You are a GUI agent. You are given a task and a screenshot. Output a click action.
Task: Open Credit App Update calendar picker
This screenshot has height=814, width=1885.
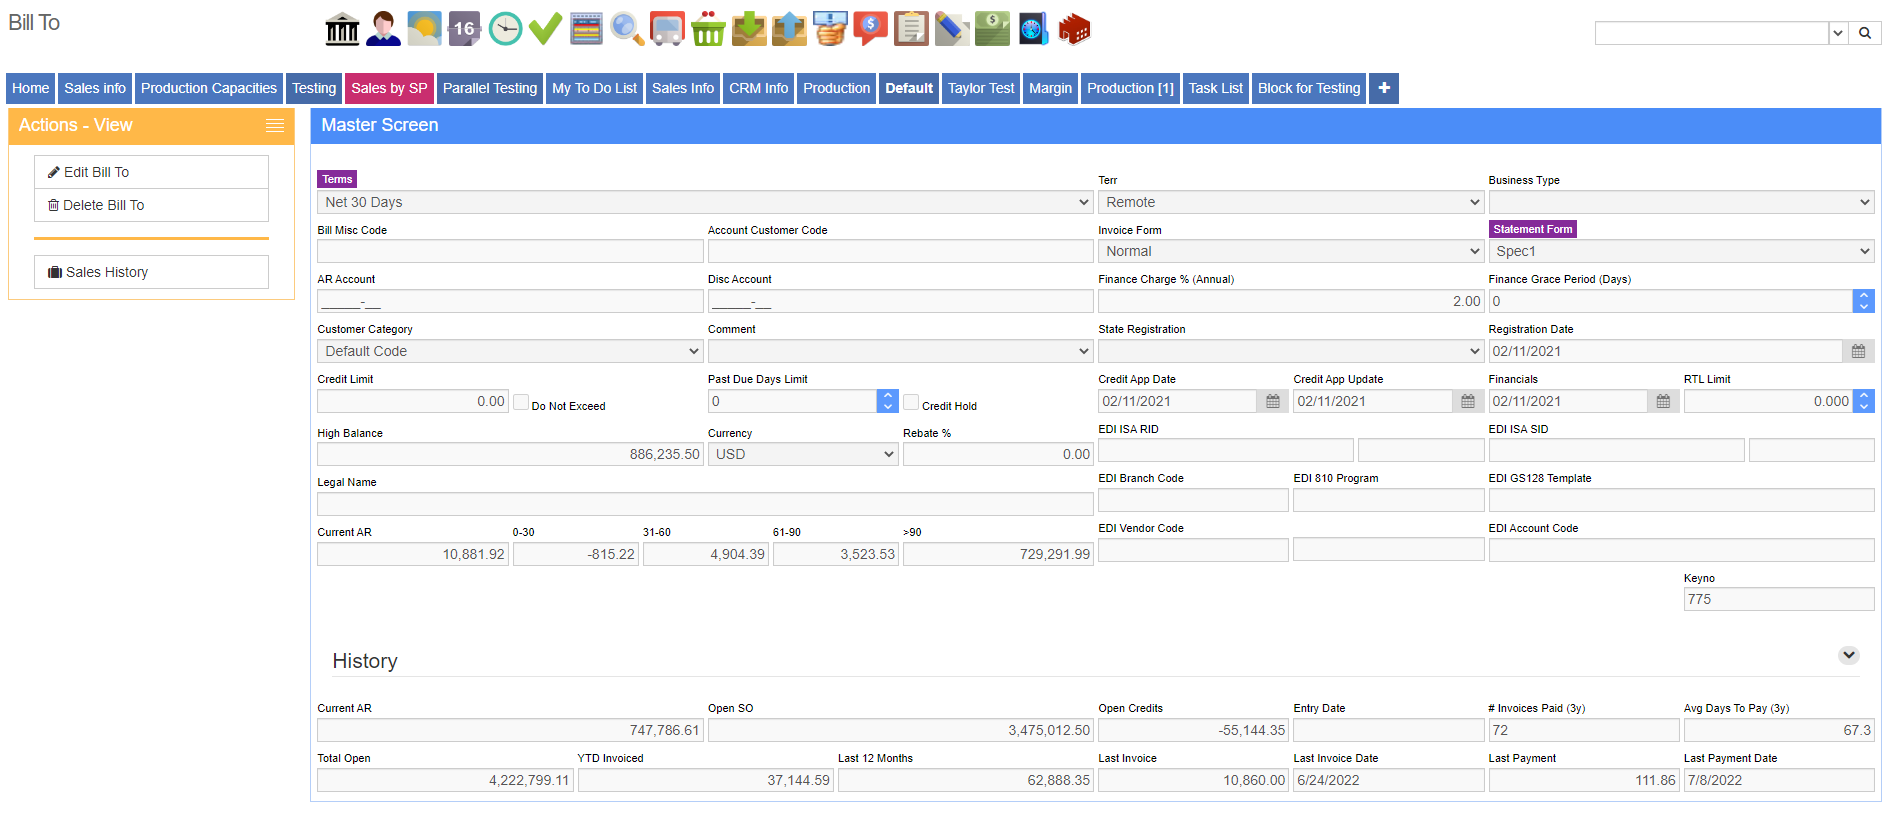(1468, 401)
